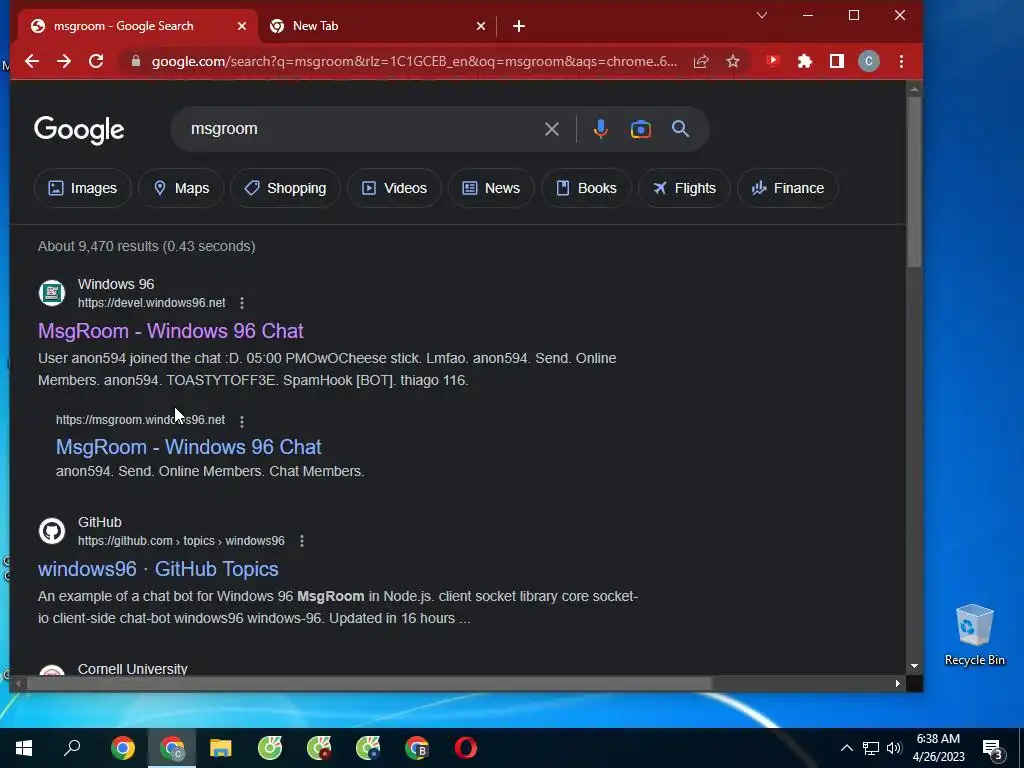This screenshot has width=1024, height=768.
Task: Toggle the Chrome side panel icon
Action: click(x=837, y=61)
